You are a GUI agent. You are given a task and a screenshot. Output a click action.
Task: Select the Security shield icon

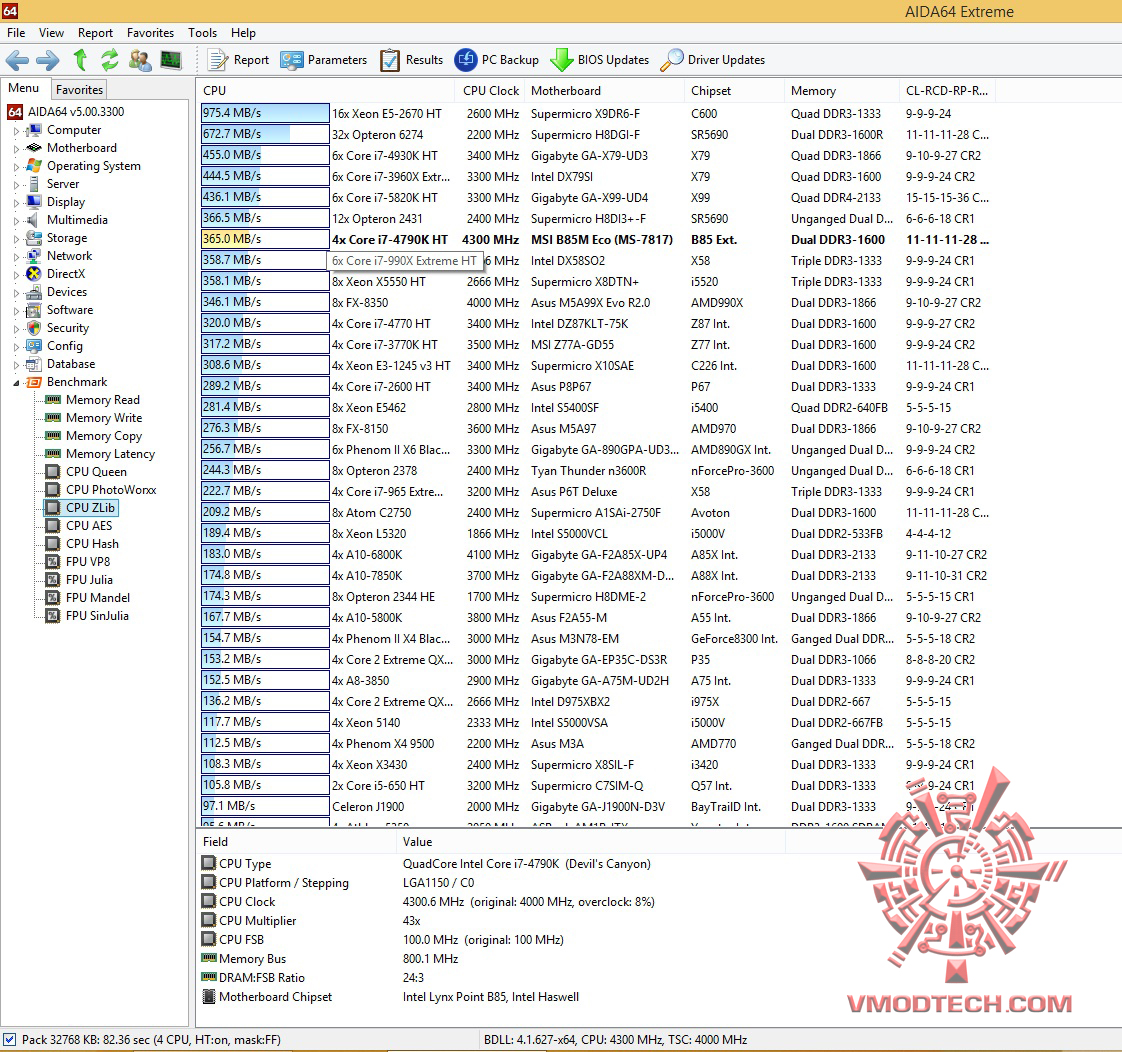(x=34, y=328)
